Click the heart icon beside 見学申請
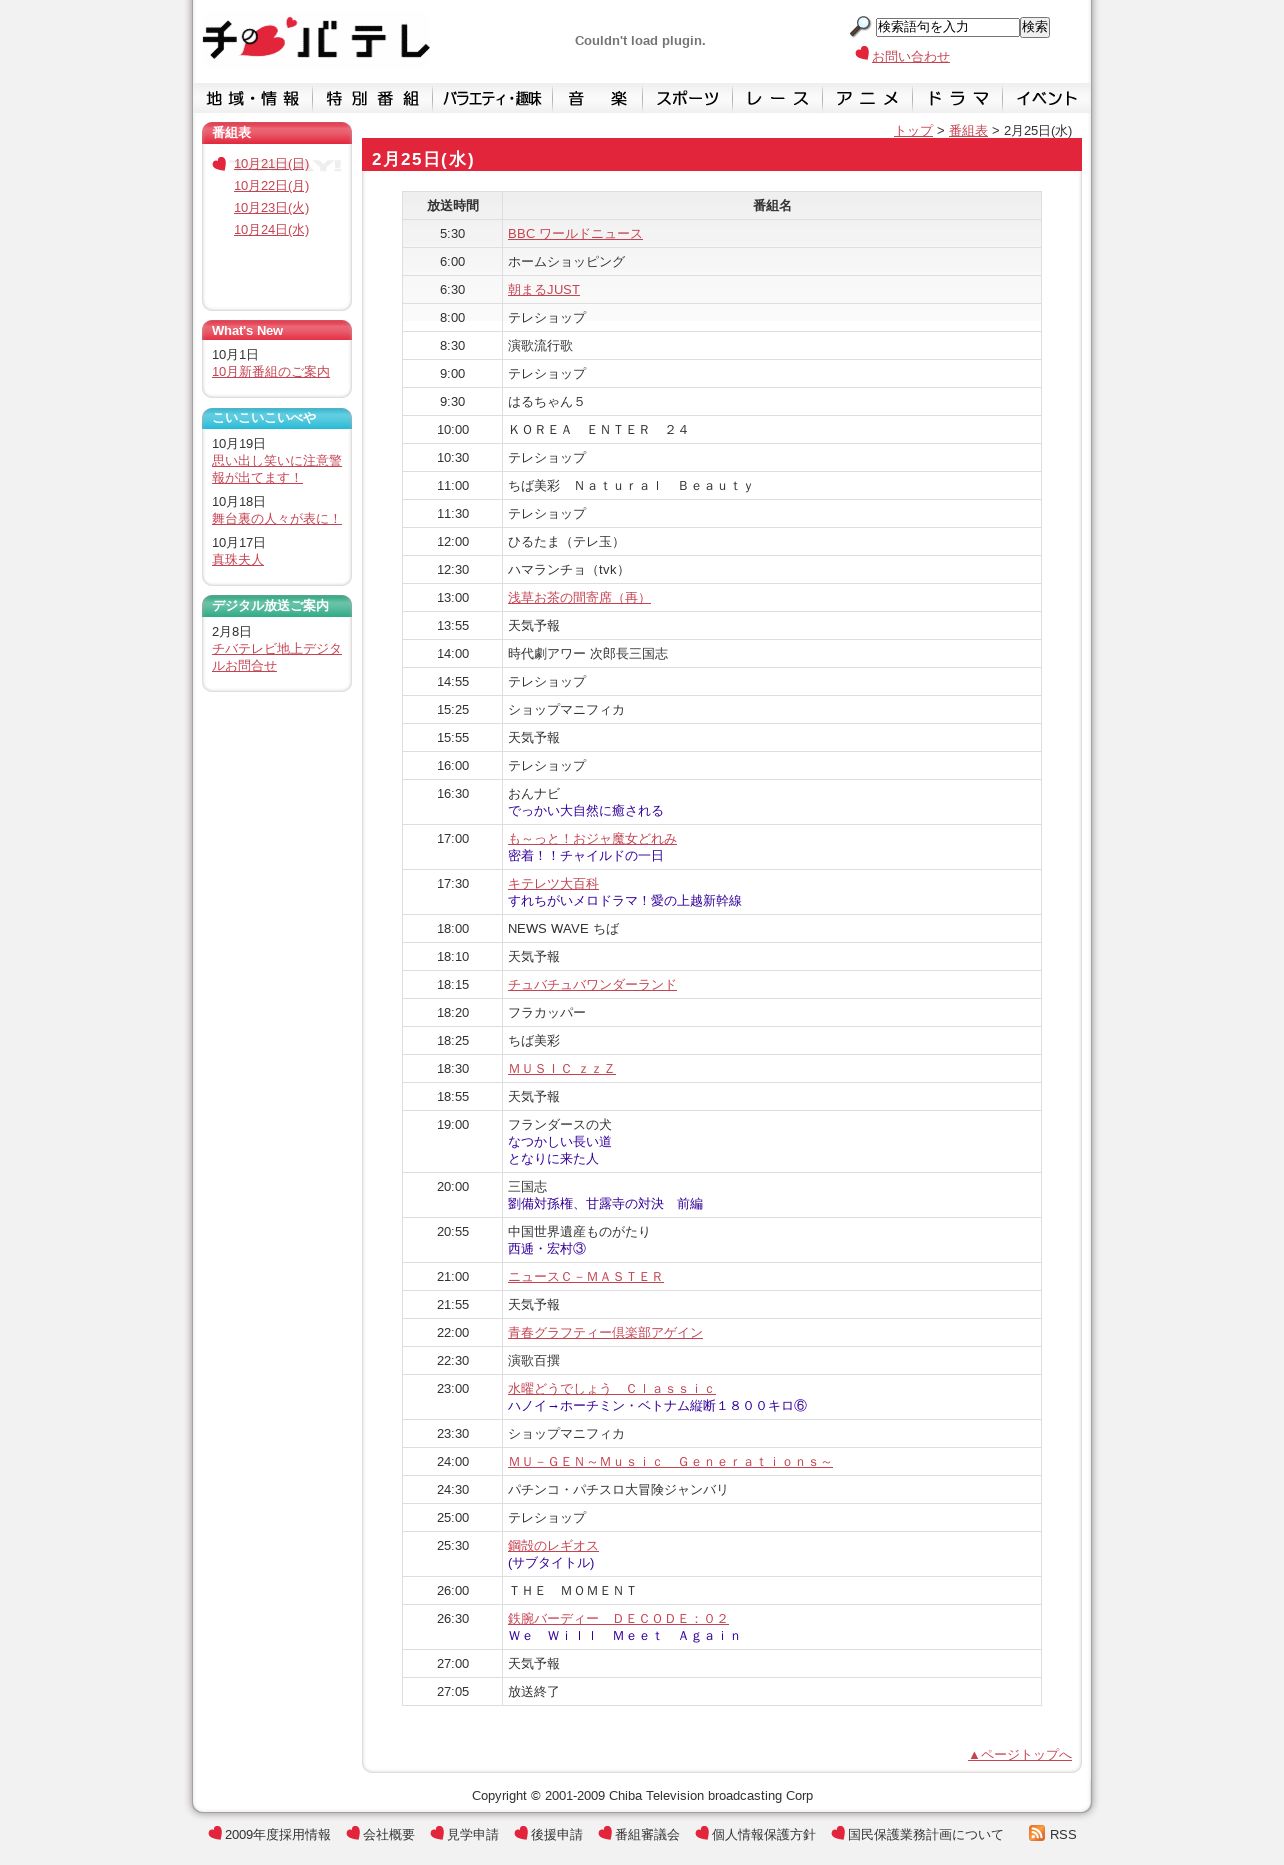This screenshot has width=1284, height=1865. pyautogui.click(x=437, y=1833)
